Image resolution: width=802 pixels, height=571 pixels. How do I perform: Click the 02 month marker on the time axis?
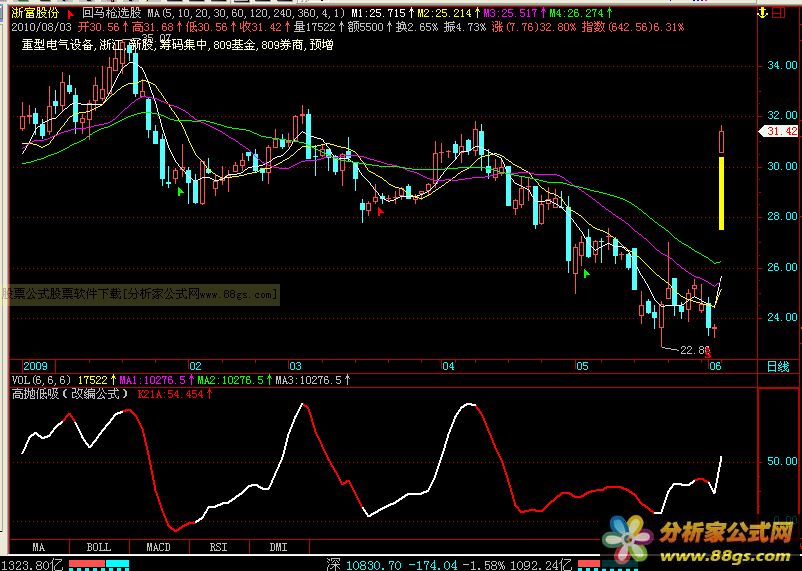pyautogui.click(x=195, y=366)
